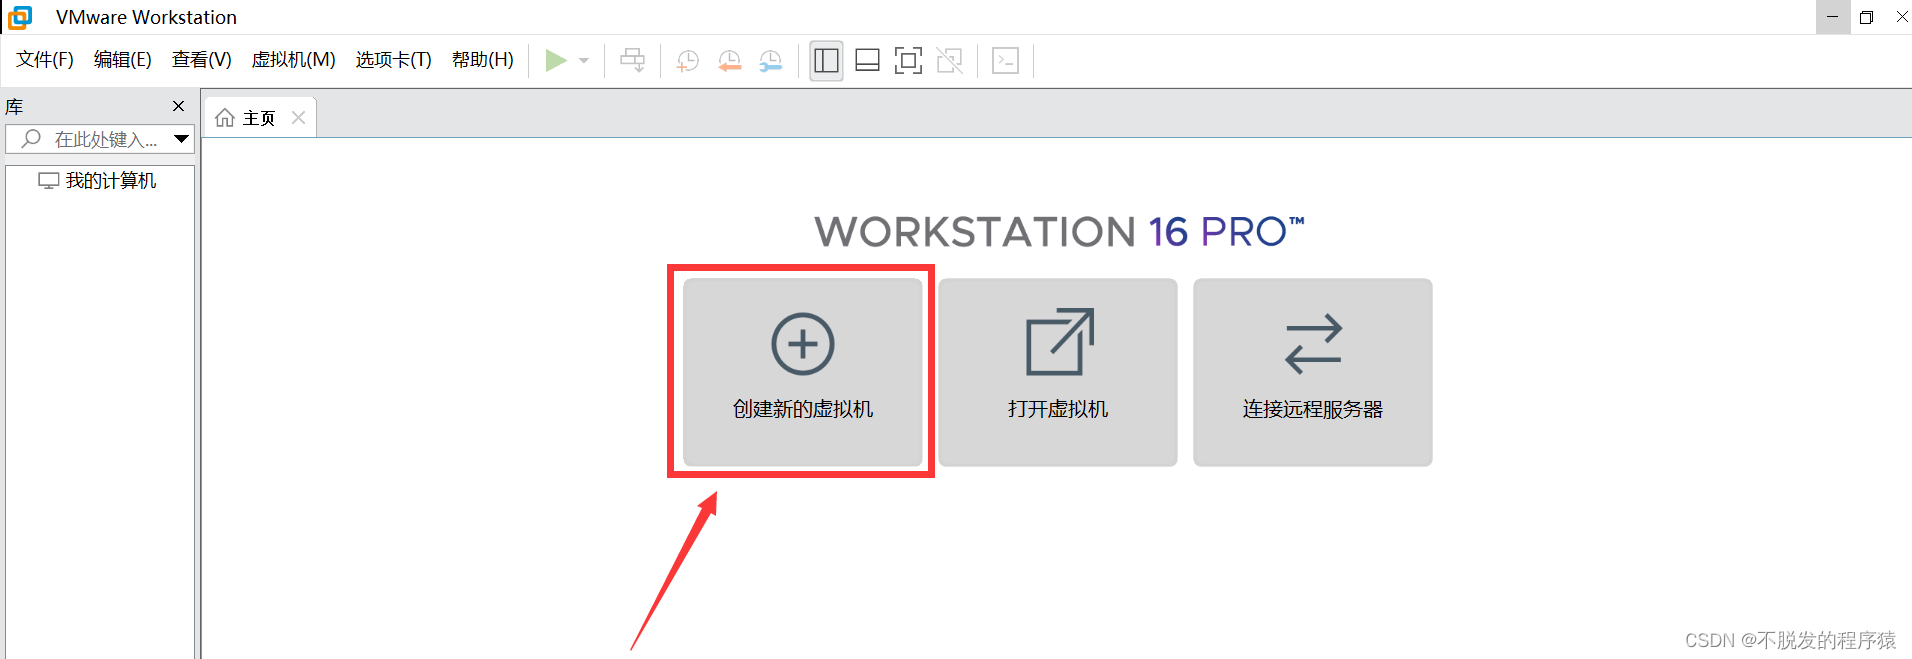Close the 库 library panel
Image resolution: width=1912 pixels, height=659 pixels.
[x=179, y=106]
